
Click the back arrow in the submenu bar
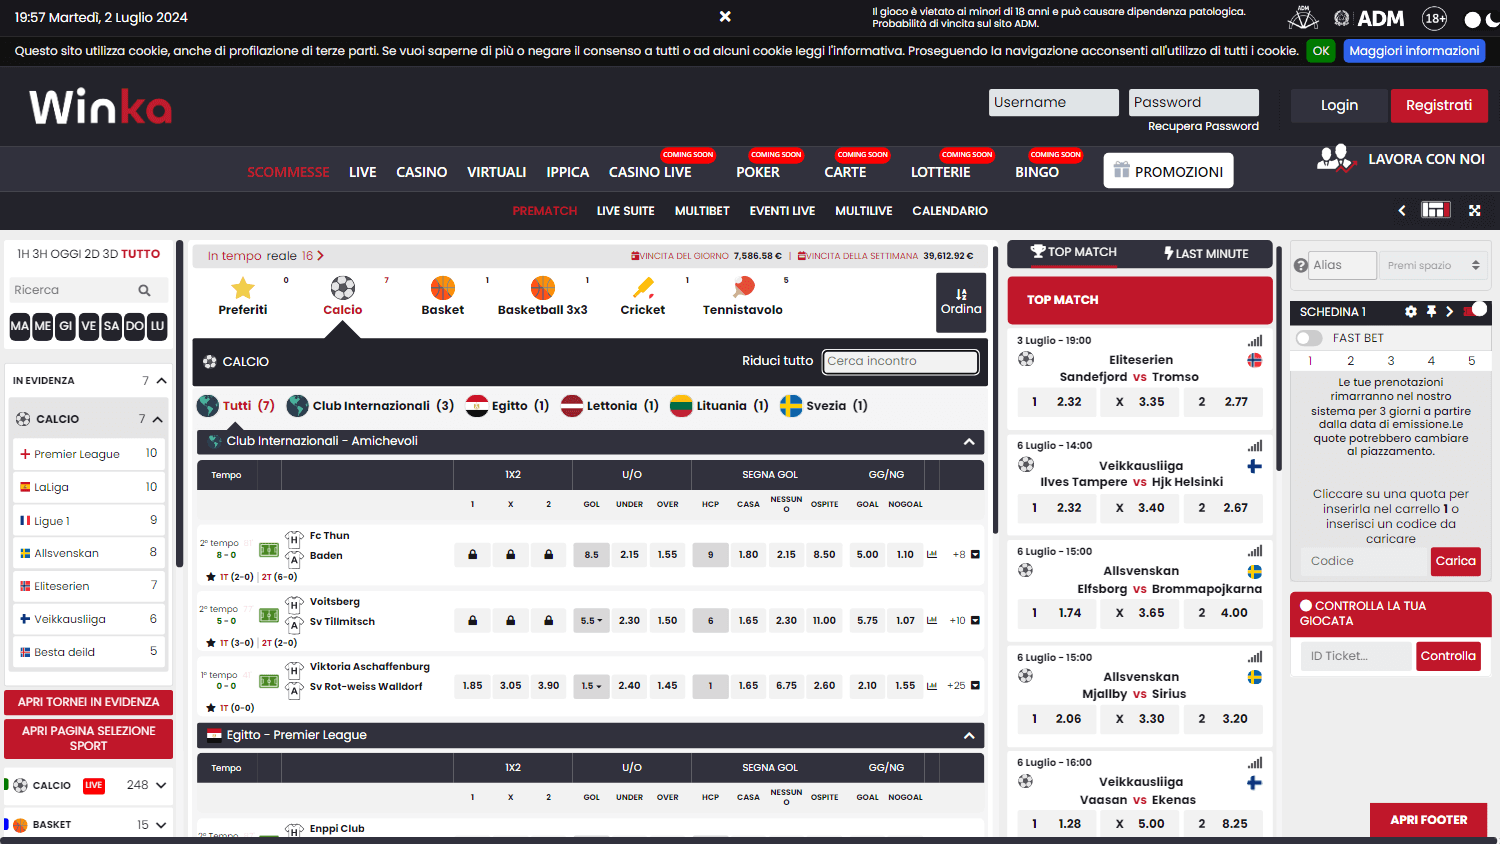click(1402, 210)
